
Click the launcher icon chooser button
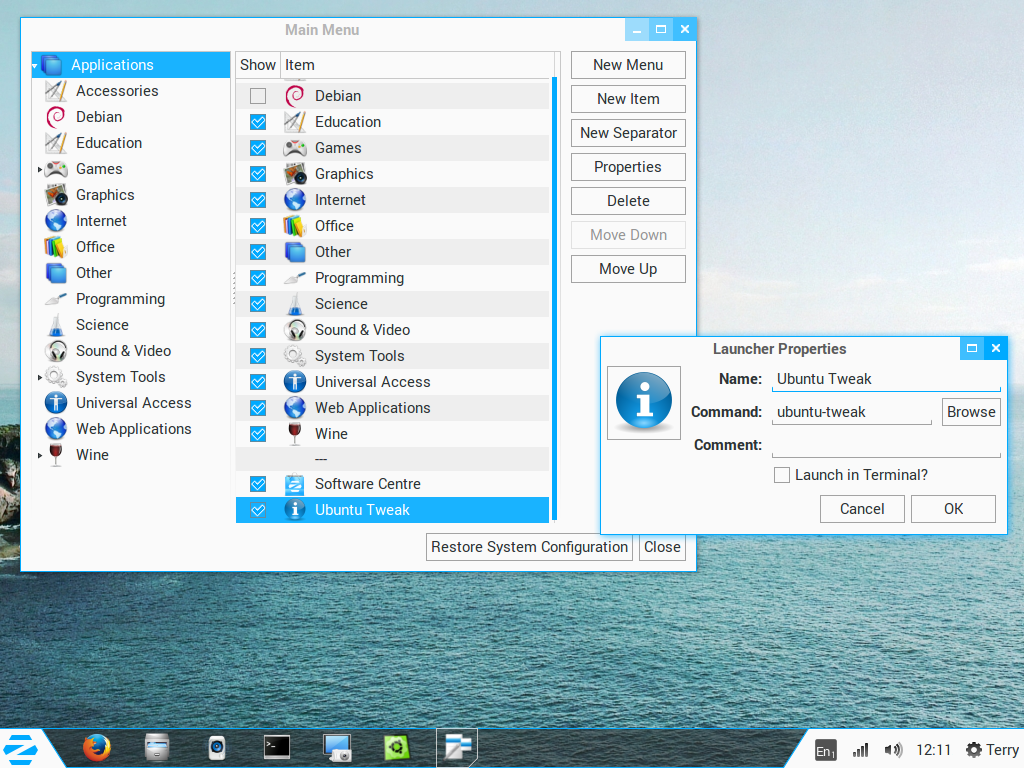click(x=644, y=402)
